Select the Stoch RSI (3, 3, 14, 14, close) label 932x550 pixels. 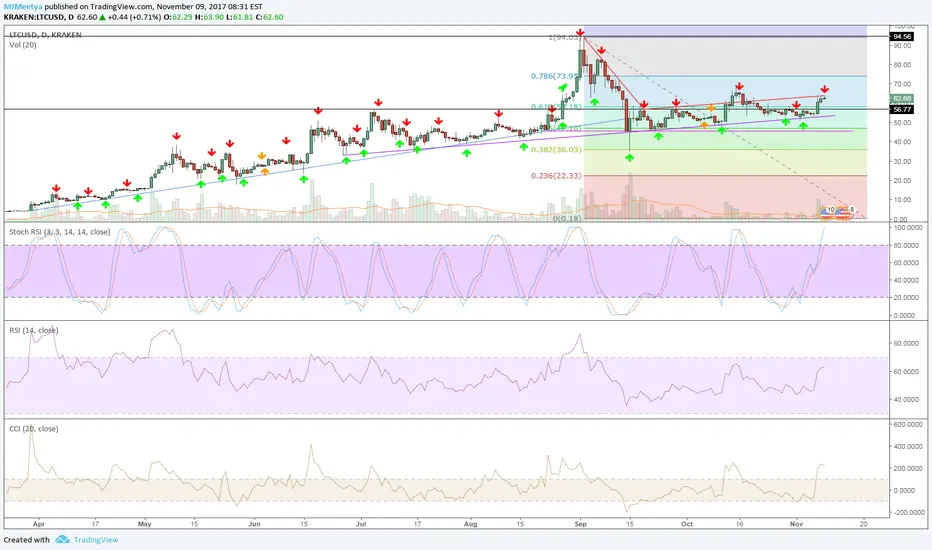pyautogui.click(x=59, y=232)
